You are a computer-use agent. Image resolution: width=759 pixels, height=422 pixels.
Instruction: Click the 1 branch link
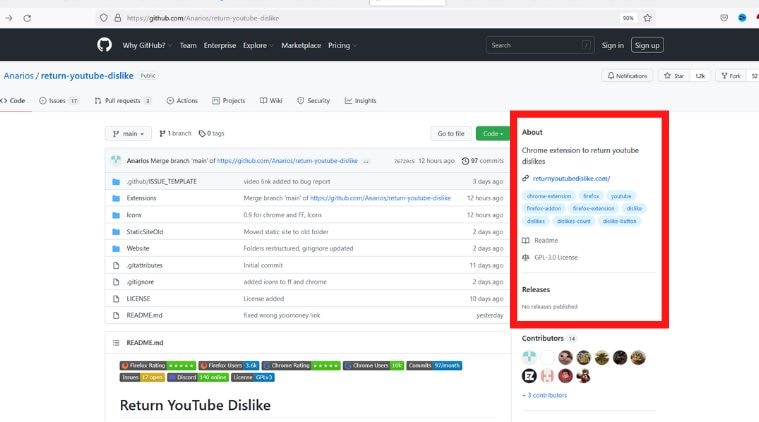(175, 134)
